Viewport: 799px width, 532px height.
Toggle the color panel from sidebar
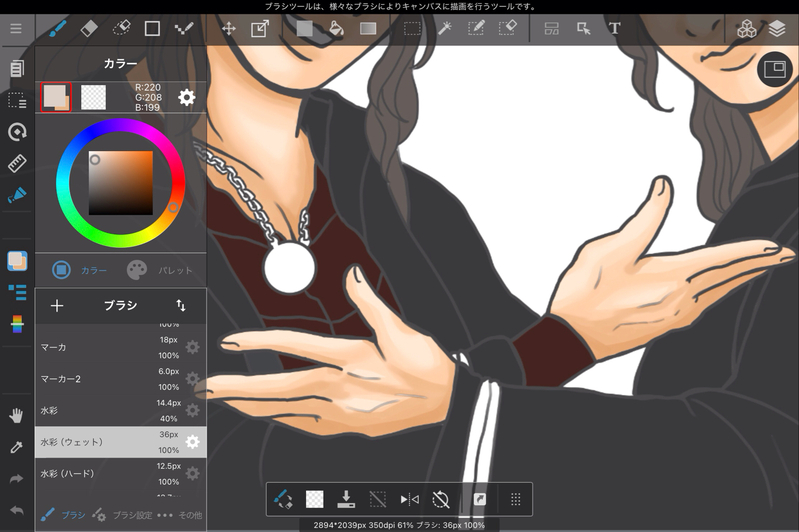click(x=17, y=261)
